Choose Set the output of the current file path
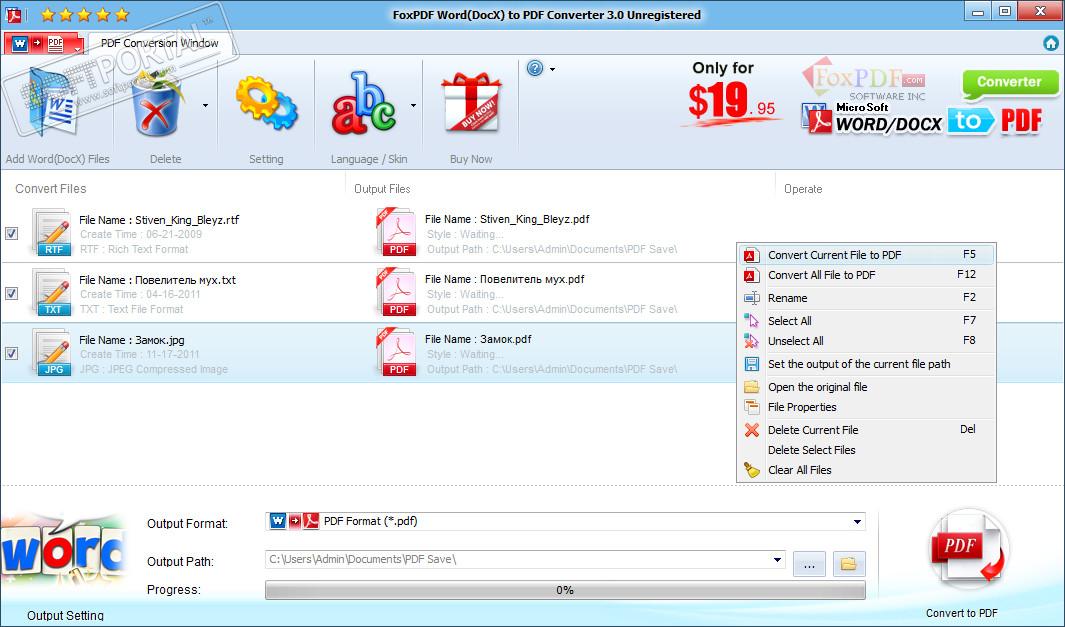Image resolution: width=1065 pixels, height=627 pixels. click(x=866, y=364)
